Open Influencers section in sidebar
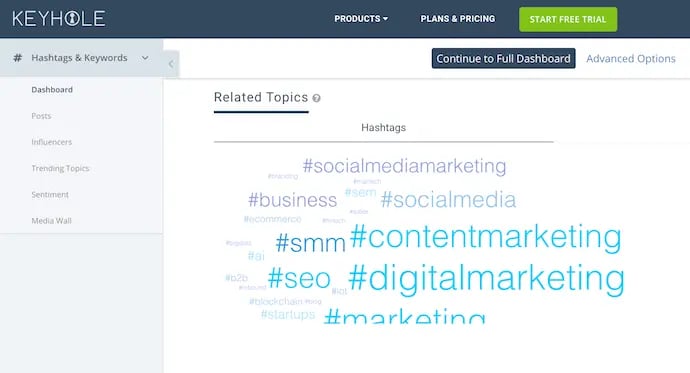This screenshot has width=690, height=373. 51,142
